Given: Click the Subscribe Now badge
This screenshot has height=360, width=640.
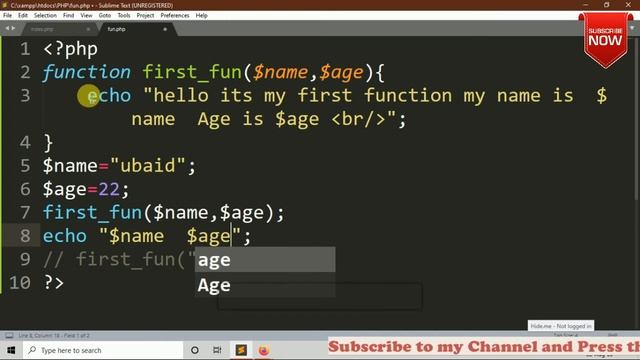Looking at the screenshot, I should [x=605, y=40].
